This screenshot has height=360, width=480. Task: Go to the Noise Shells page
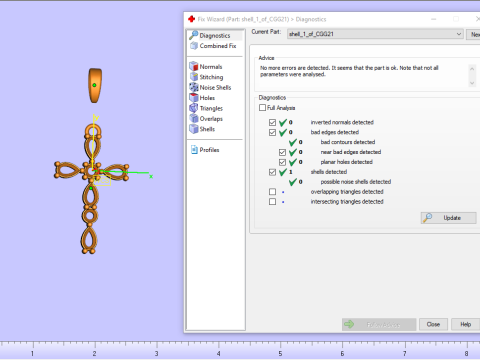pyautogui.click(x=215, y=87)
